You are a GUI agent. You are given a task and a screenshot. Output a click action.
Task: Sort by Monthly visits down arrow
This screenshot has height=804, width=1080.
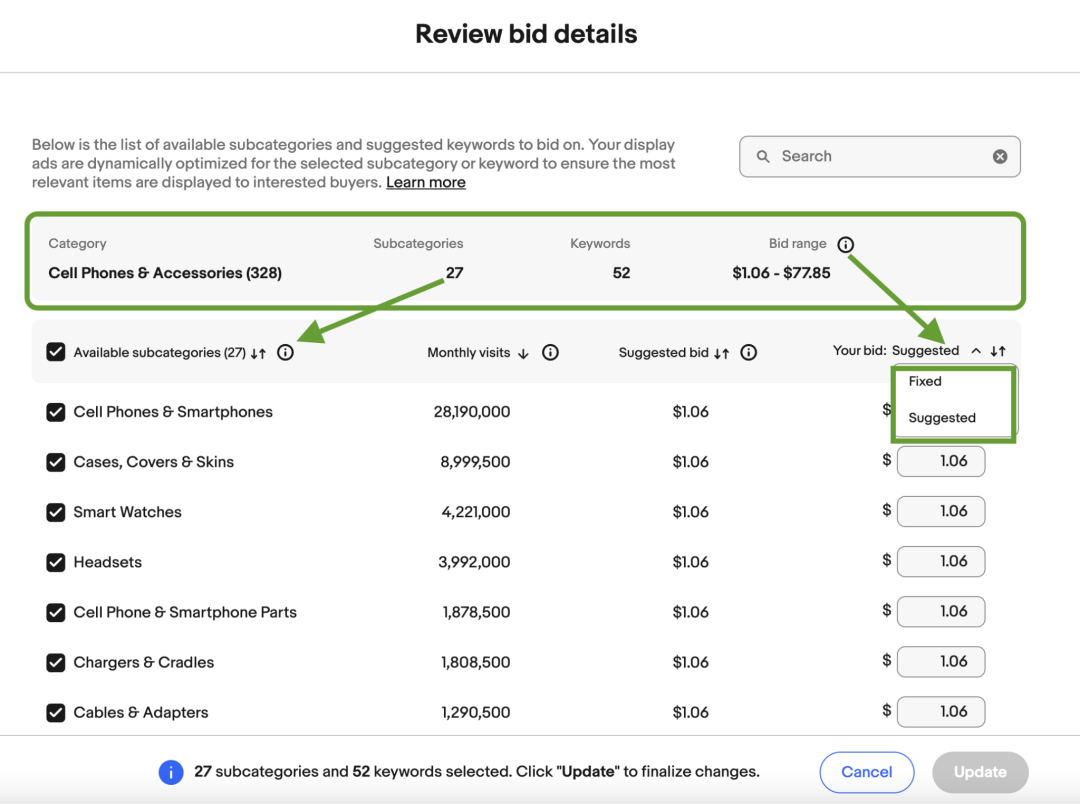pos(523,353)
